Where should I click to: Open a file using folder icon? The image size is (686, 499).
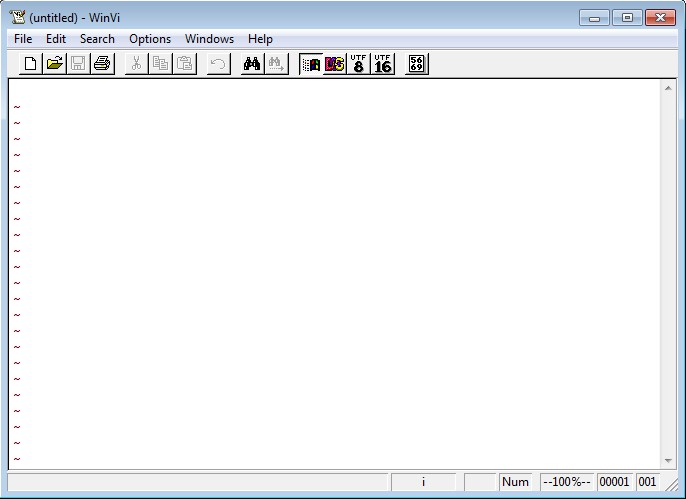point(55,64)
